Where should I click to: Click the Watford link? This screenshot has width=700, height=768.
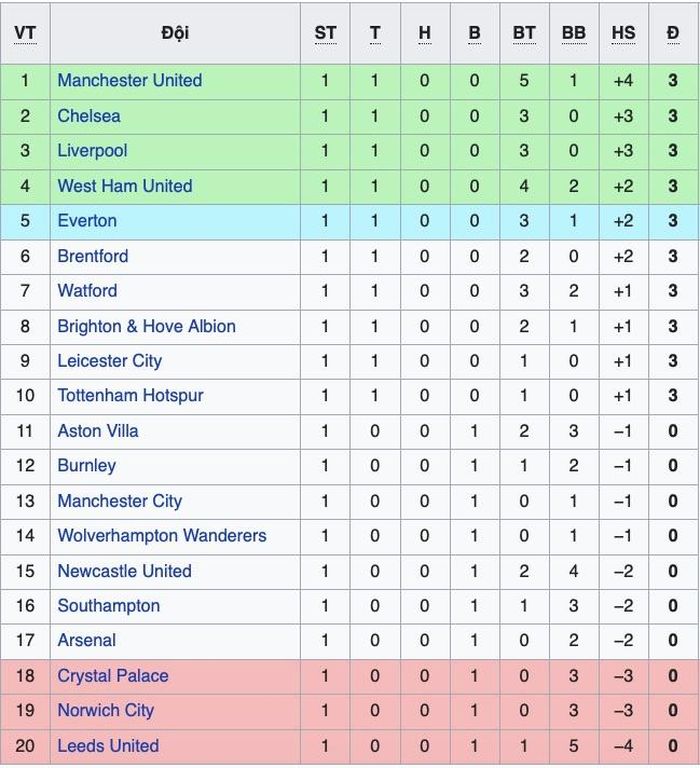(x=87, y=291)
